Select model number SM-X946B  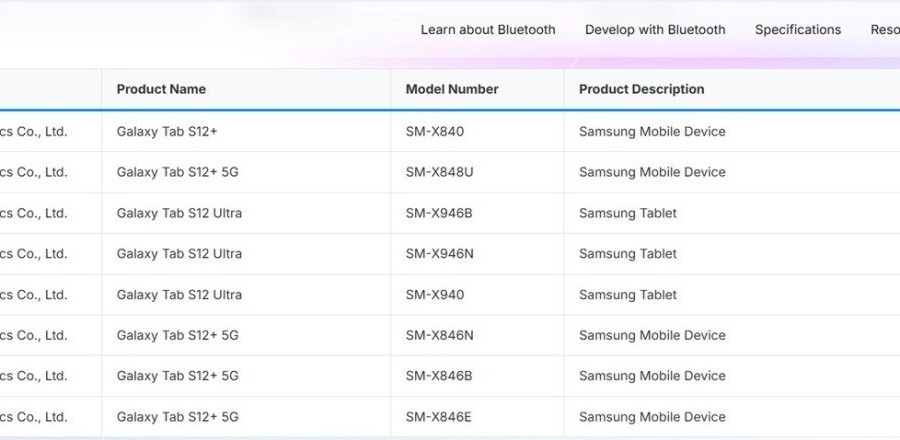(439, 213)
